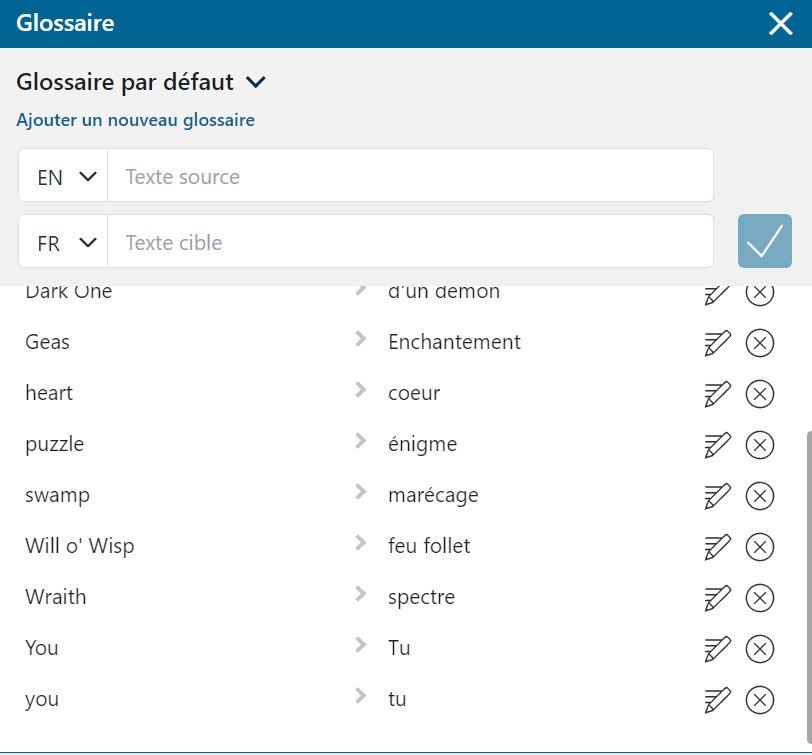This screenshot has height=755, width=812.
Task: Remove the Will o' Wisp entry
Action: point(760,547)
